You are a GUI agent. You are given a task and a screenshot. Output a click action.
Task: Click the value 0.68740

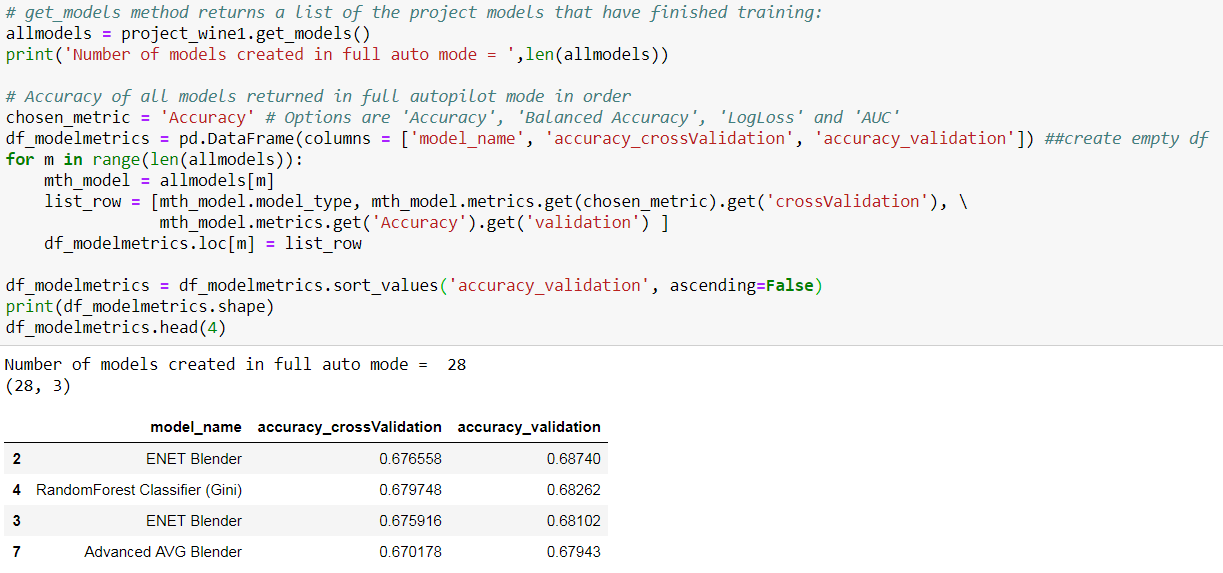(x=574, y=459)
